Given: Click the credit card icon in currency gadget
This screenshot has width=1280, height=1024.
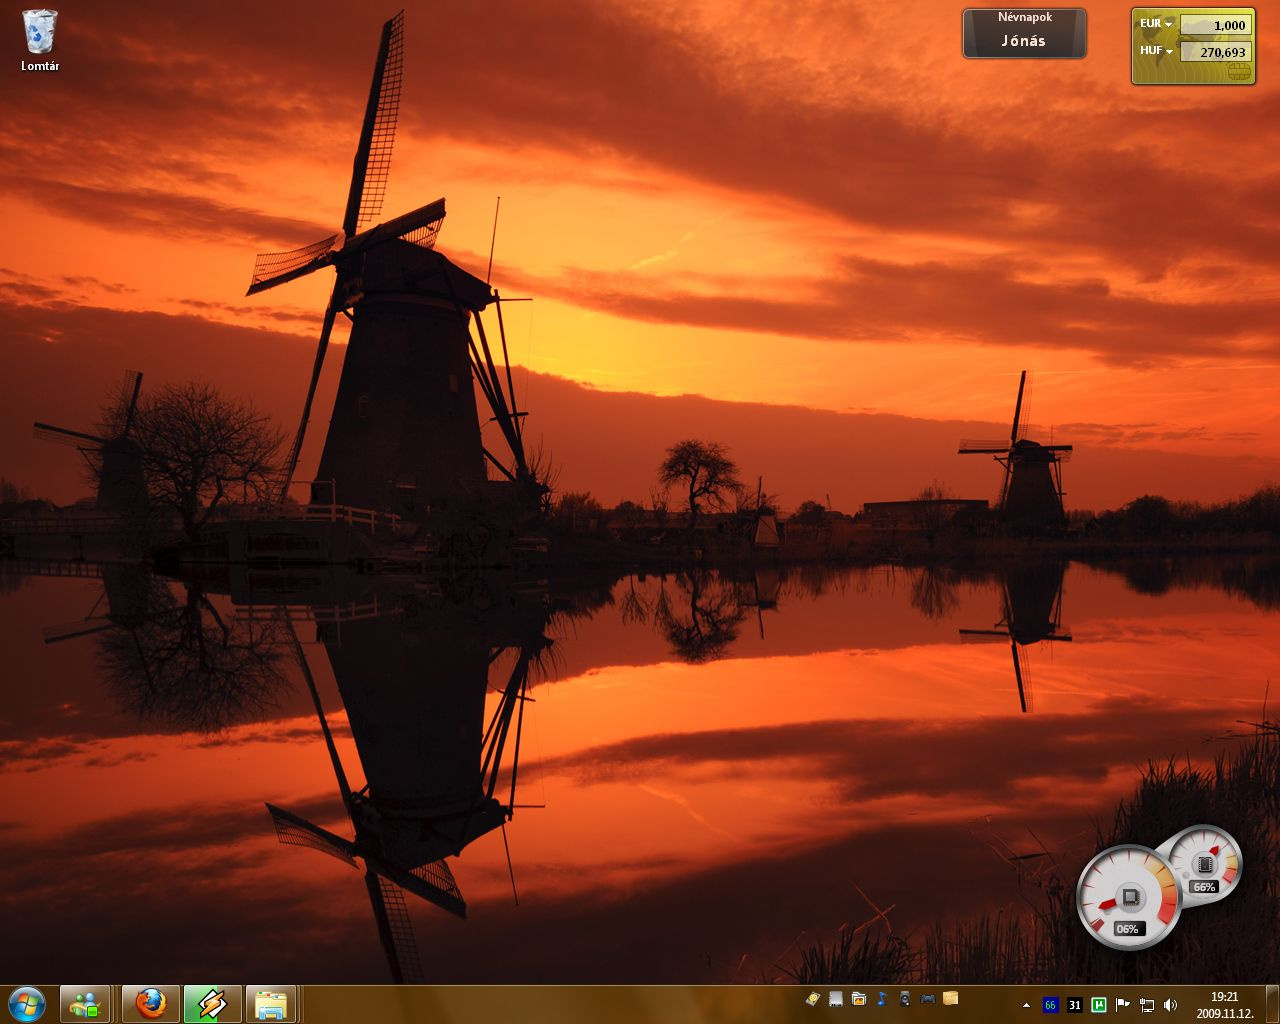Looking at the screenshot, I should coord(1238,72).
